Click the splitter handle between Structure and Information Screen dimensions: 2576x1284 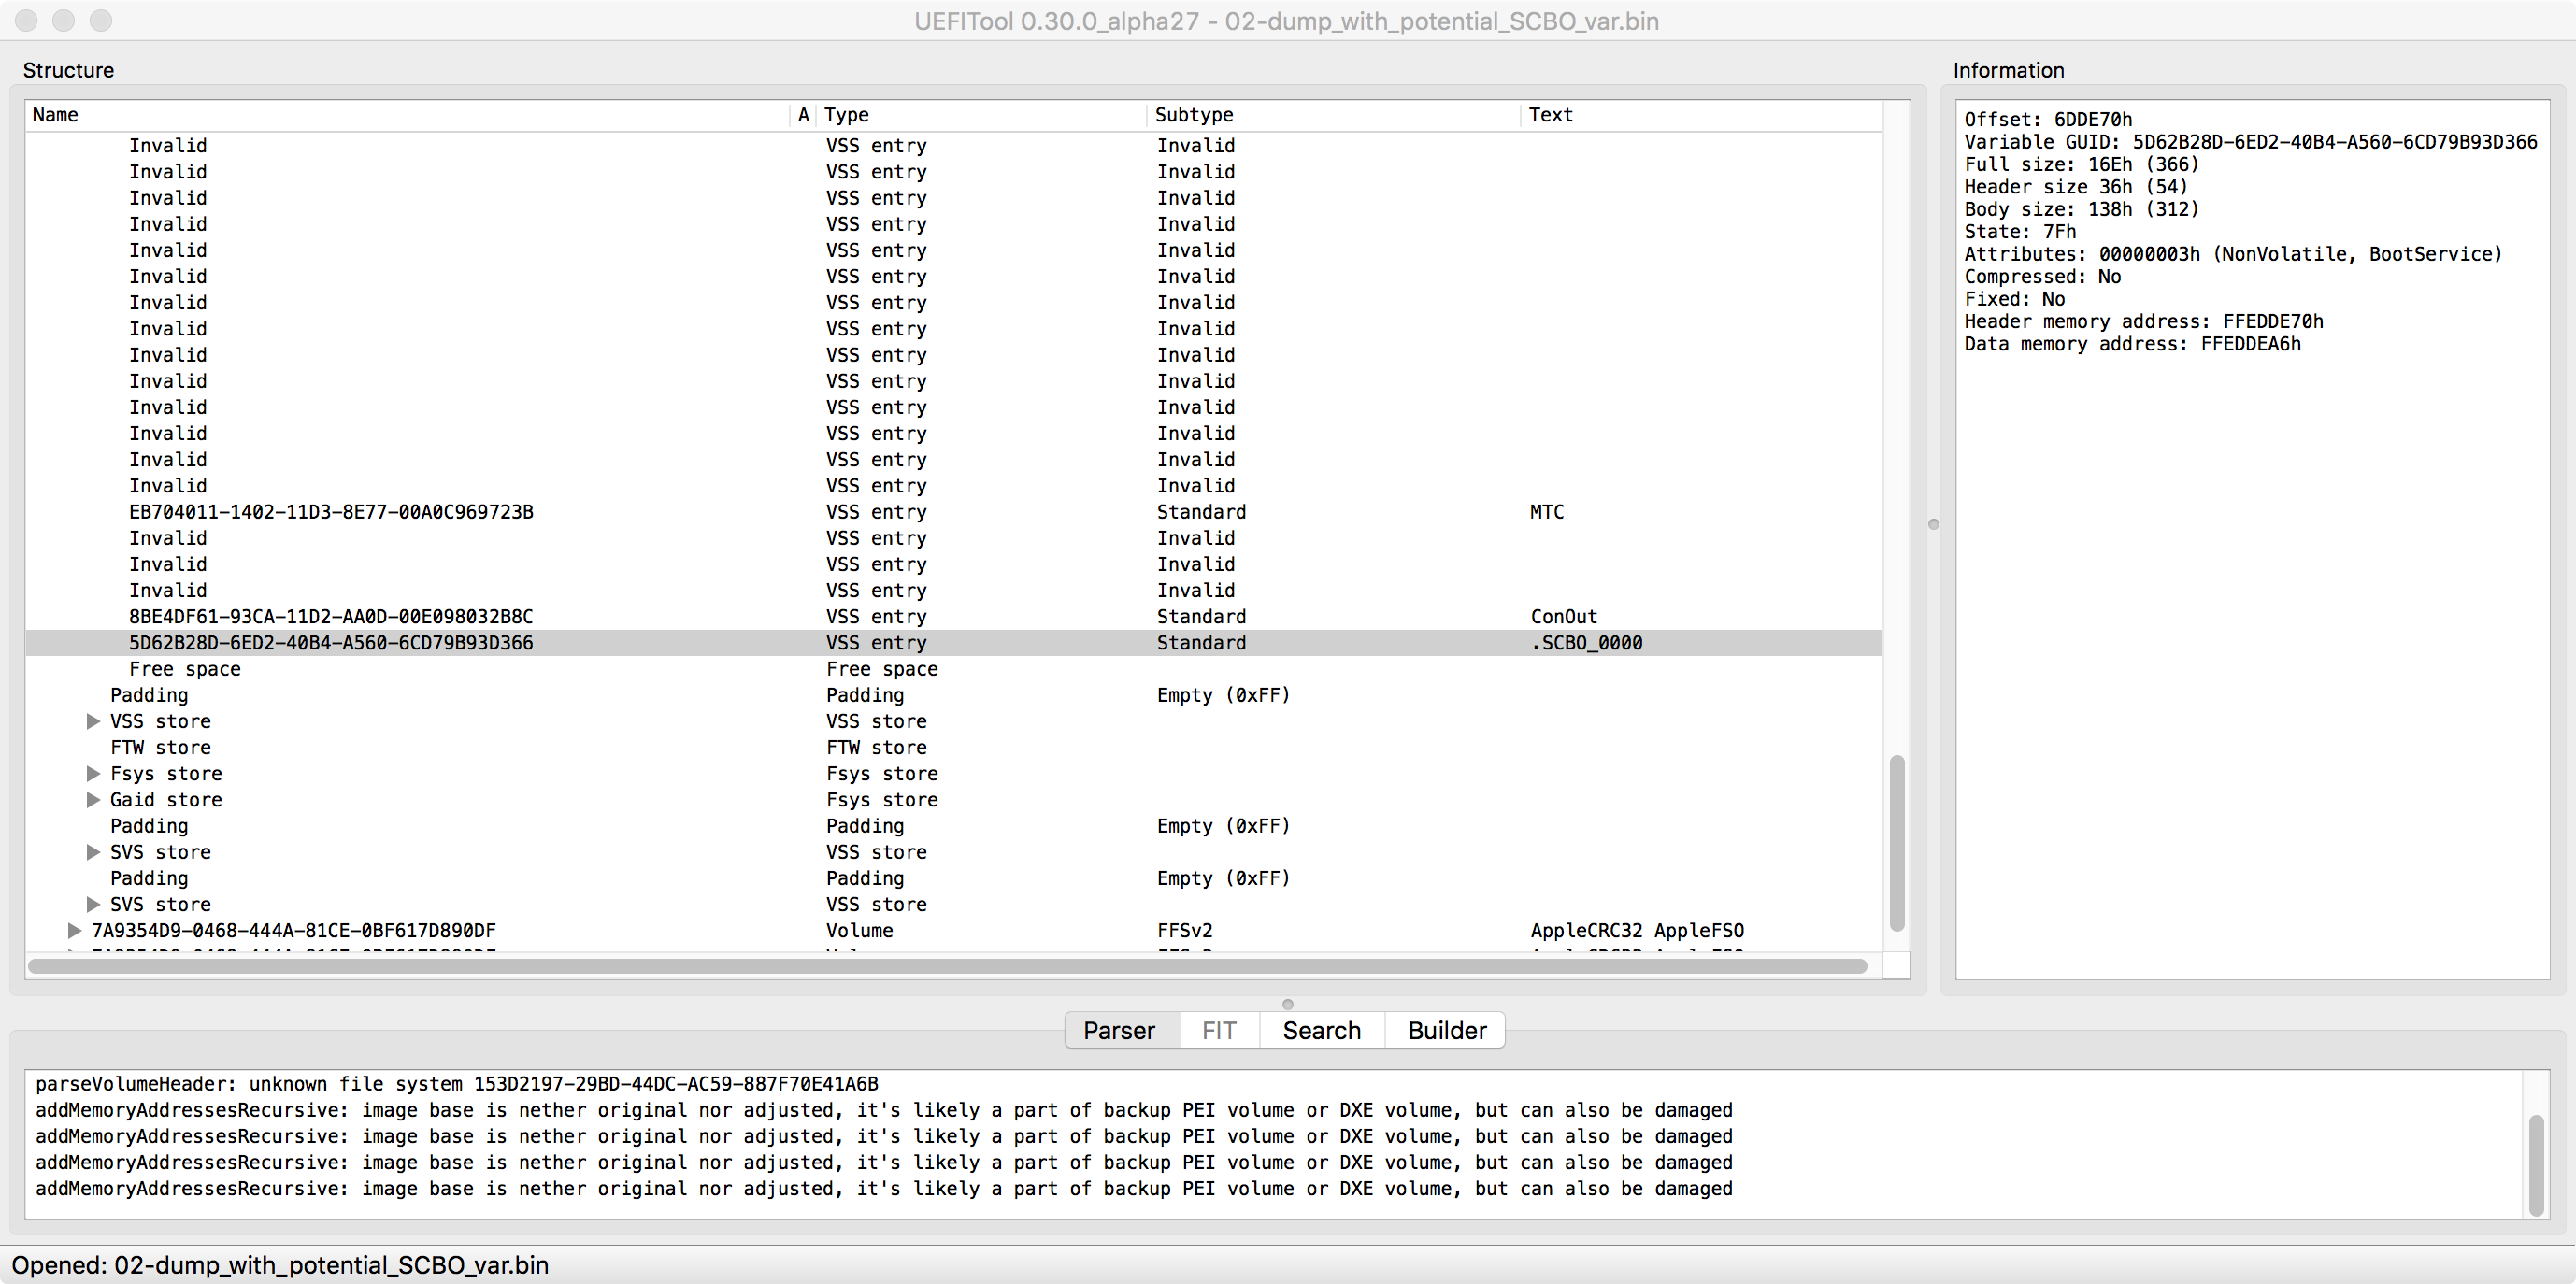[1933, 524]
